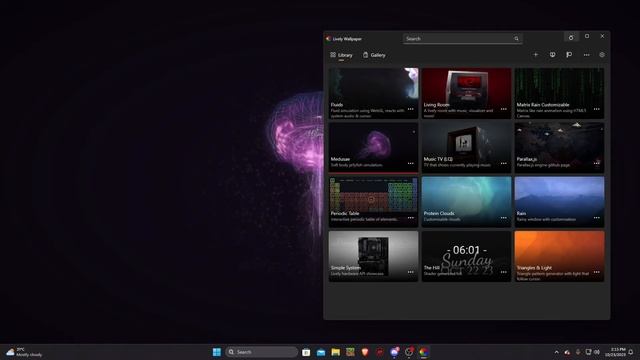Open the Living Room card ellipsis menu
Screen dimensions: 640x360
504,109
